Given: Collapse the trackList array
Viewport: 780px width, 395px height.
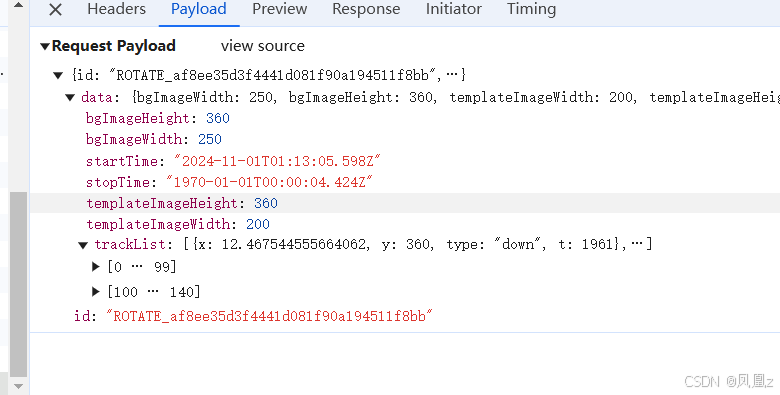Looking at the screenshot, I should 83,245.
